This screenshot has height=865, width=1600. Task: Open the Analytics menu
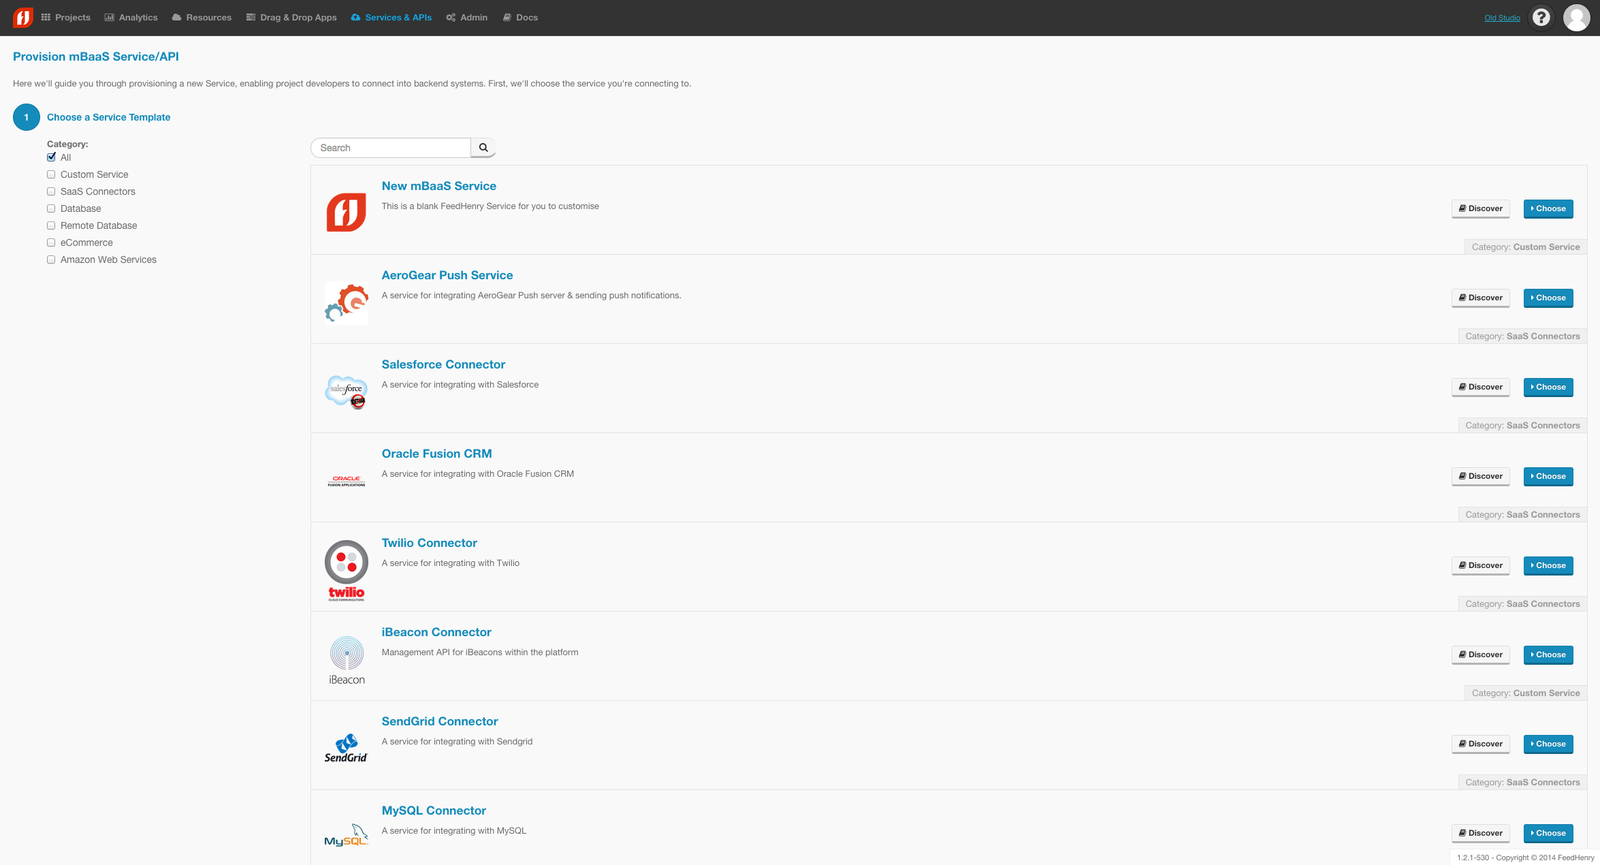[131, 17]
